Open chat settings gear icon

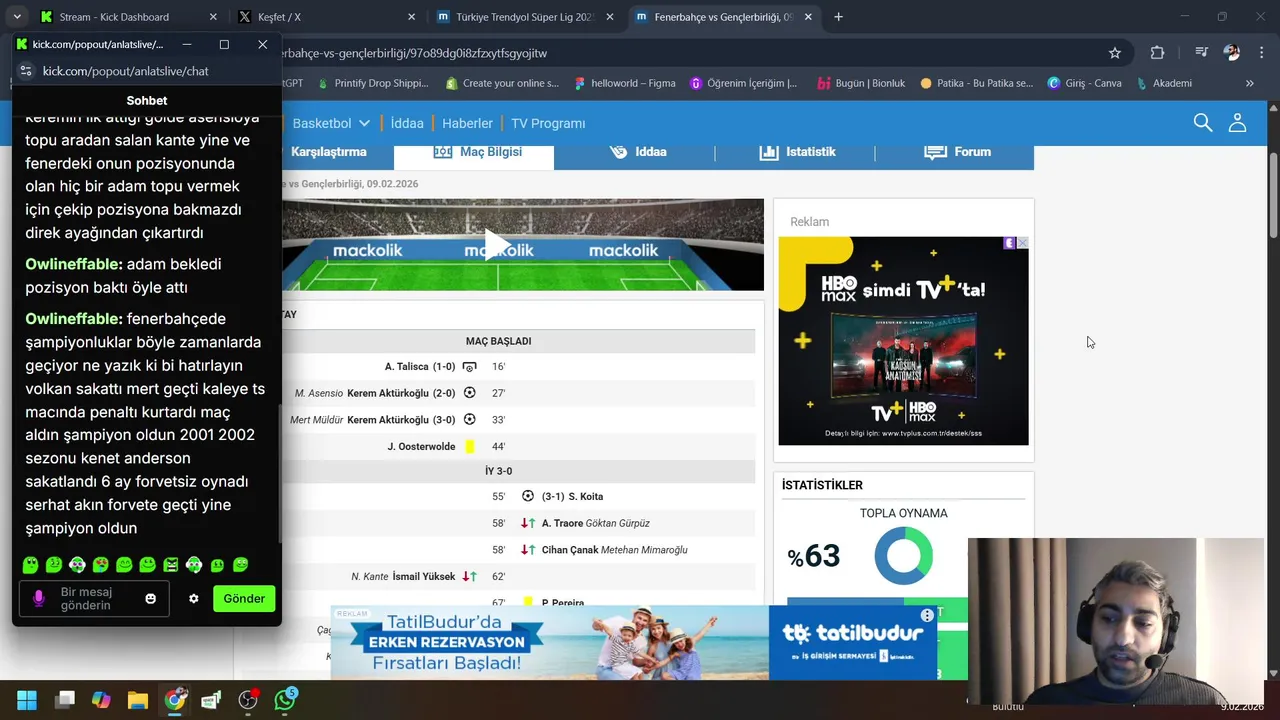point(194,599)
